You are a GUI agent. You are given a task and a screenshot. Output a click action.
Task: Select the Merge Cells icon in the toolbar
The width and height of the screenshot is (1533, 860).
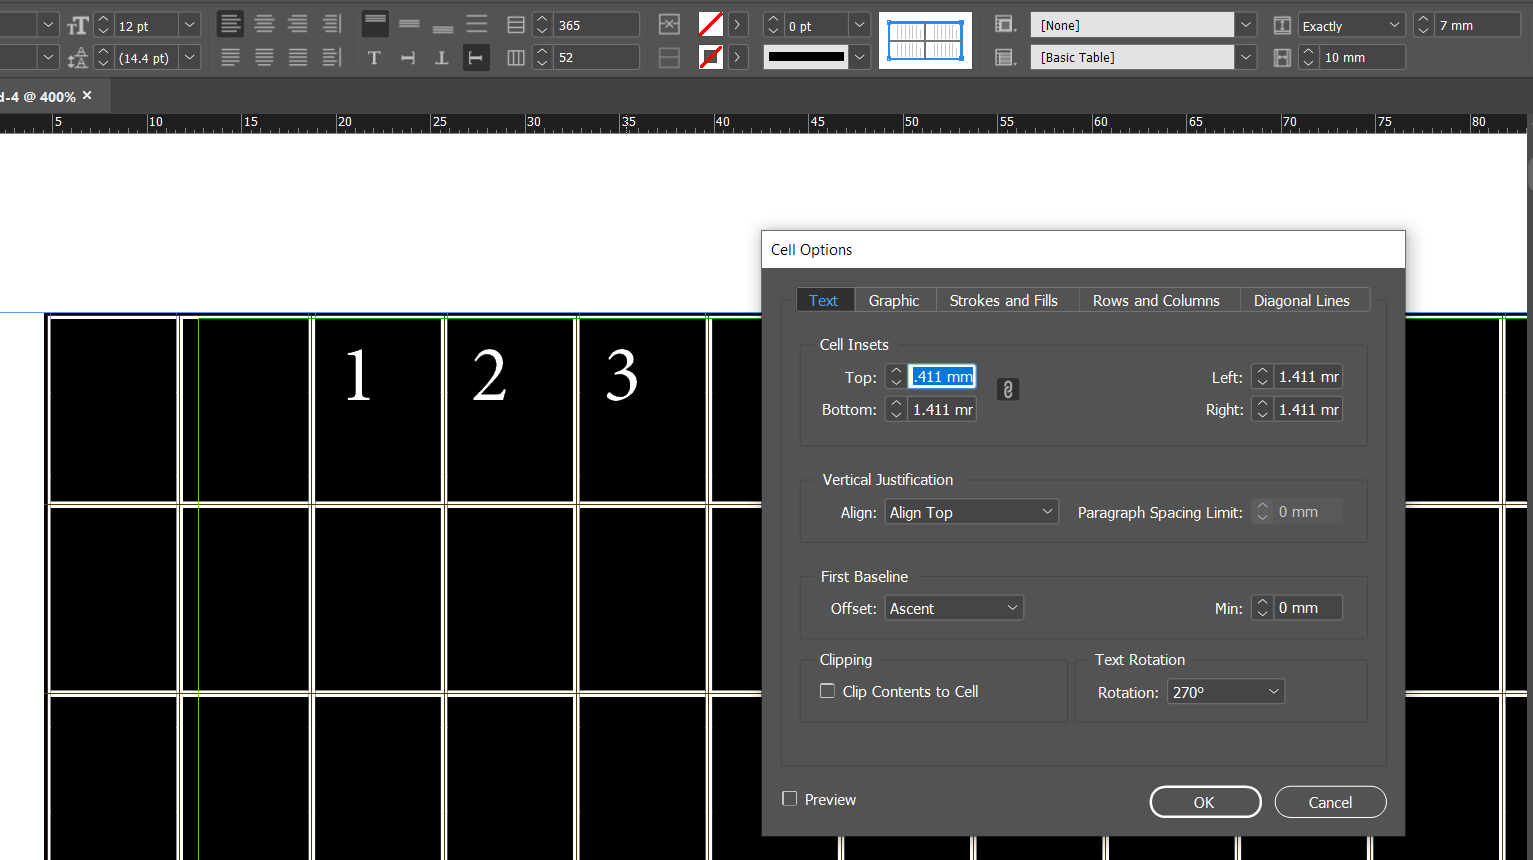tap(670, 24)
